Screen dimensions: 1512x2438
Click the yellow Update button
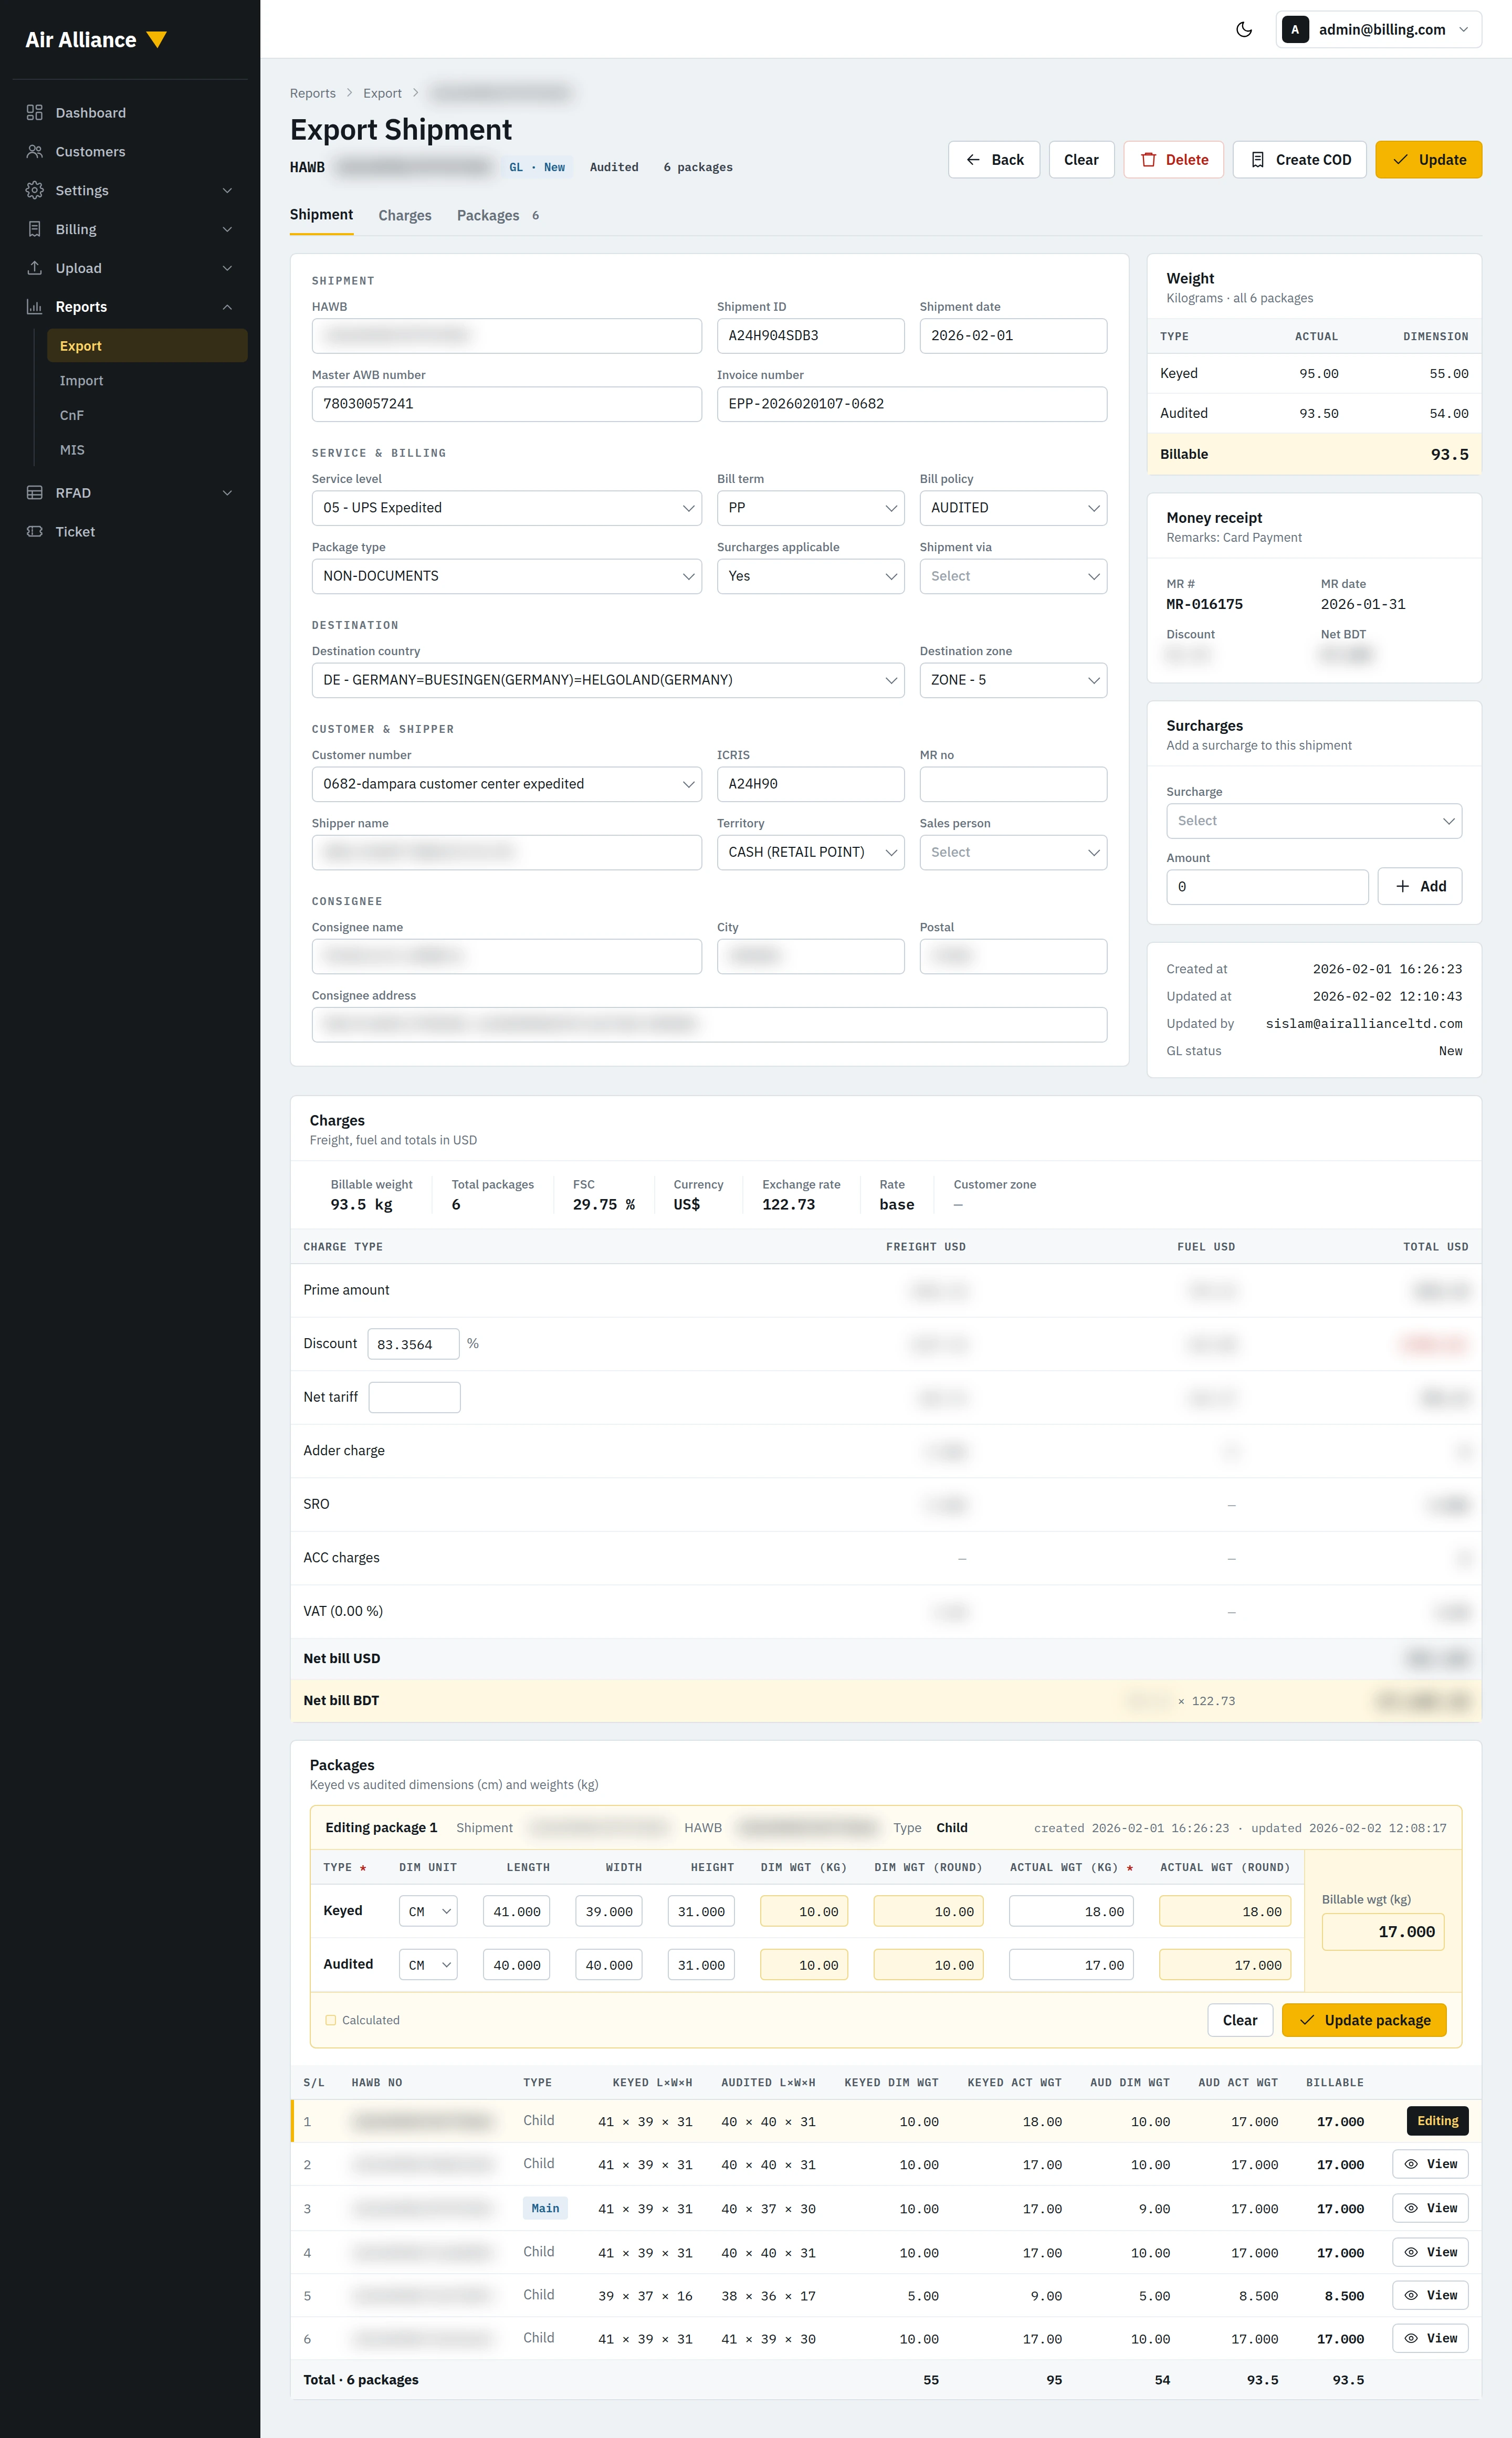1428,160
